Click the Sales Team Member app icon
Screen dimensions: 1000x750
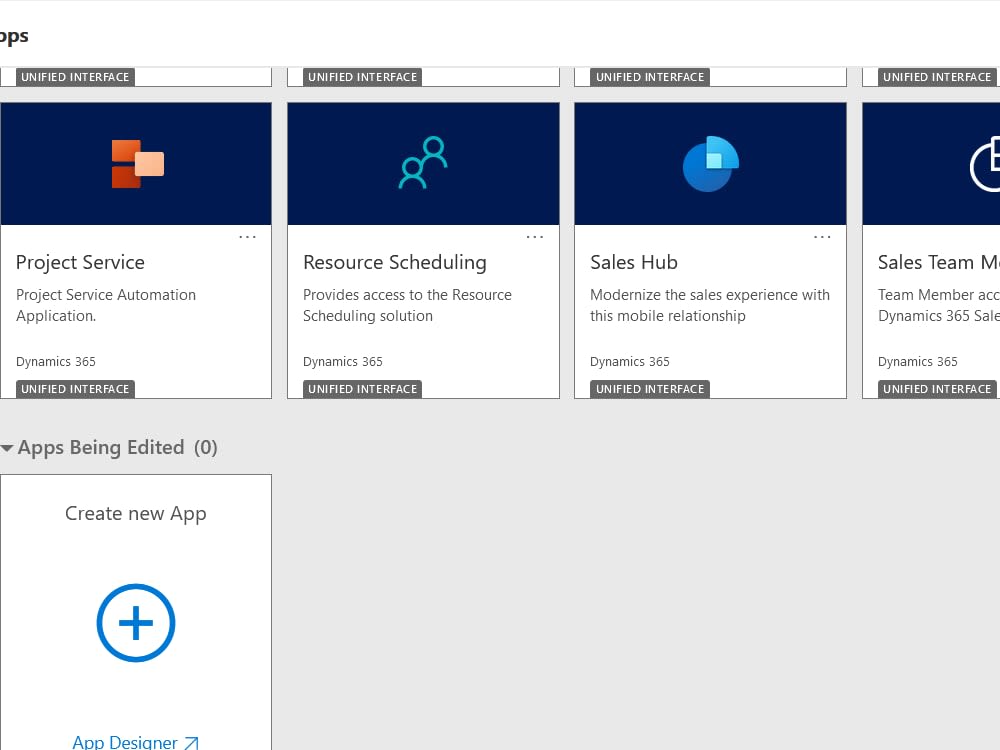[x=986, y=165]
